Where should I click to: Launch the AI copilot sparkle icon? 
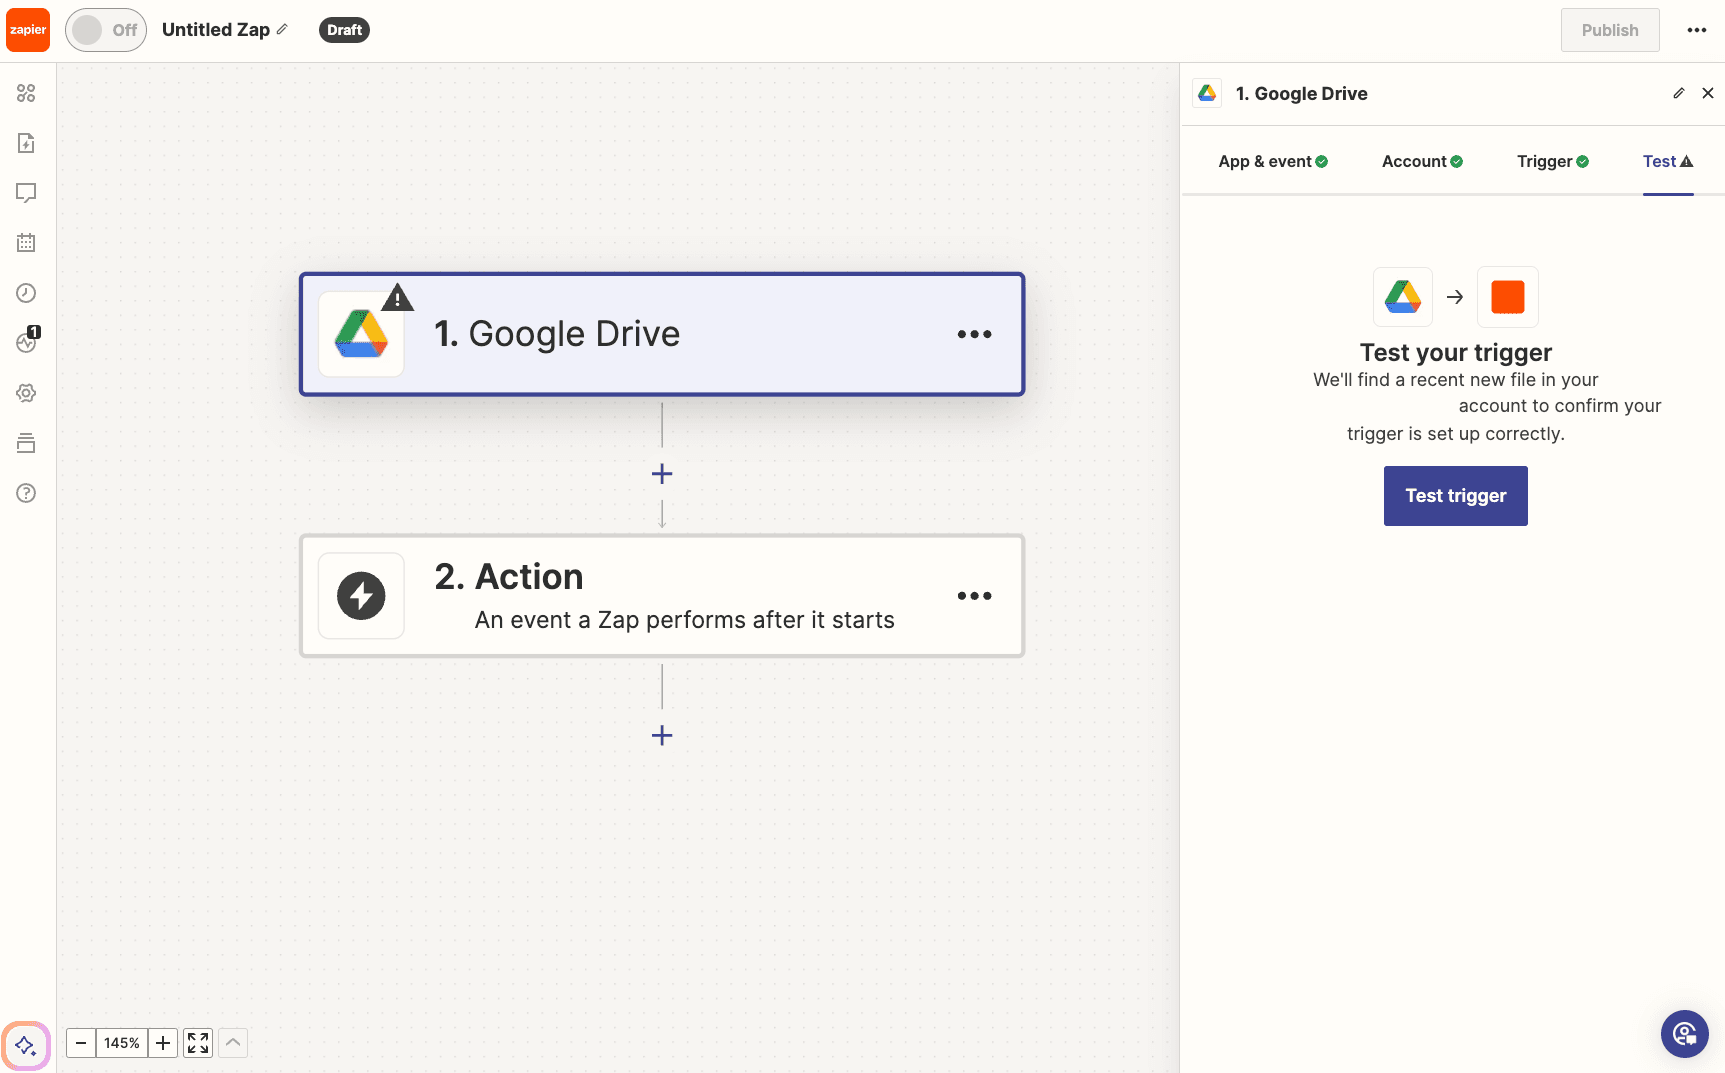[26, 1046]
